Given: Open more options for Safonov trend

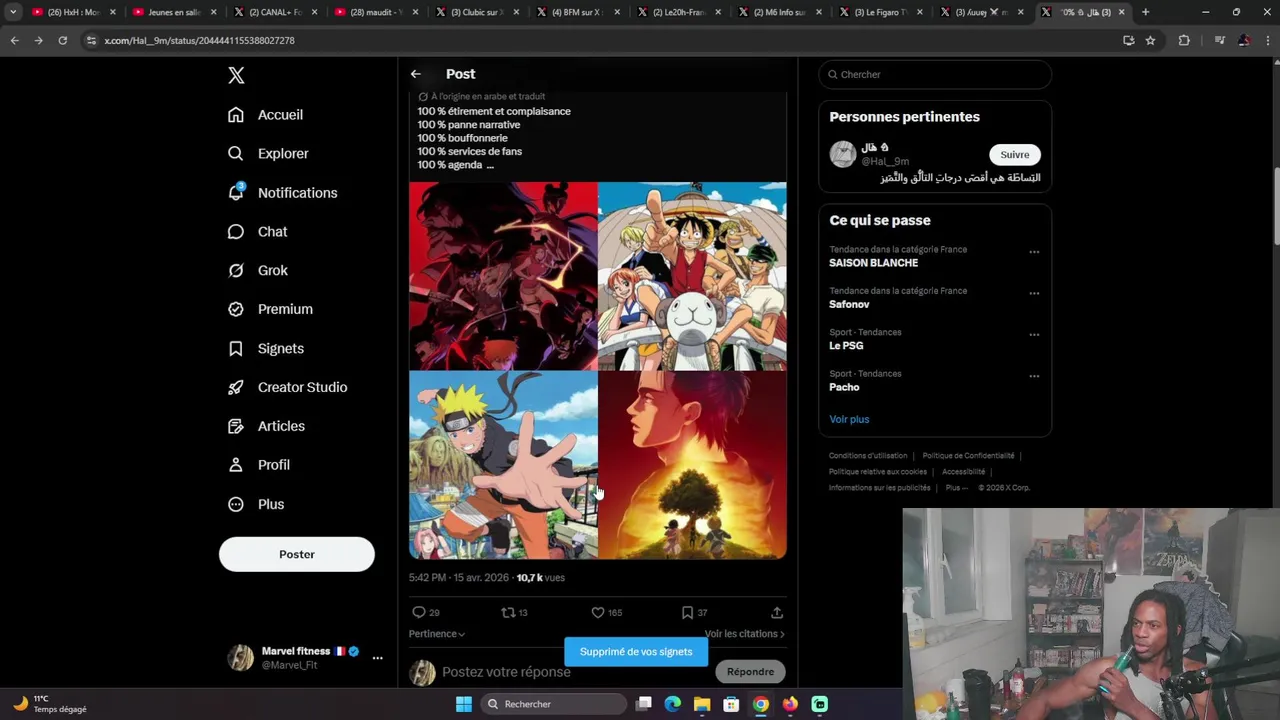Looking at the screenshot, I should tap(1034, 293).
